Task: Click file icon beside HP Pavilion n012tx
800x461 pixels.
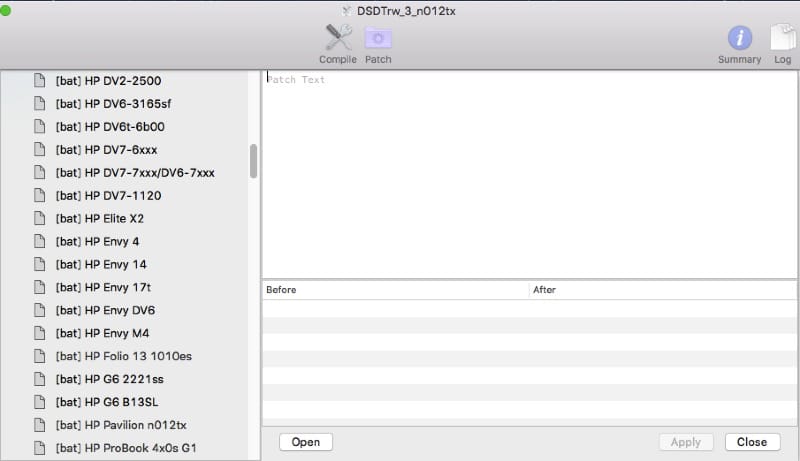Action: tap(40, 425)
